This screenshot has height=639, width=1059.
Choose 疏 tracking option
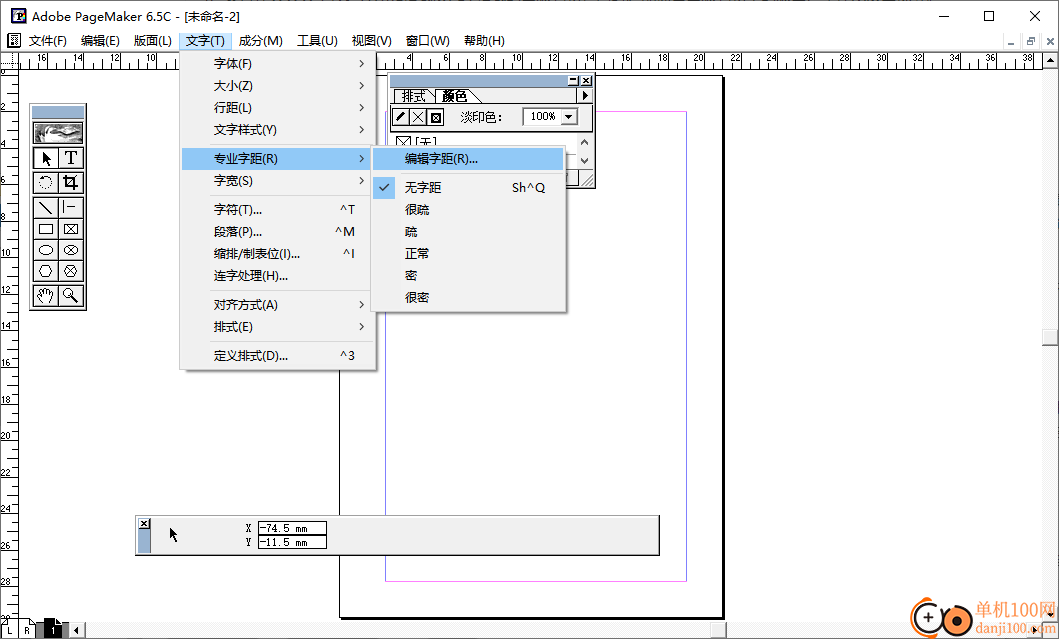coord(468,232)
